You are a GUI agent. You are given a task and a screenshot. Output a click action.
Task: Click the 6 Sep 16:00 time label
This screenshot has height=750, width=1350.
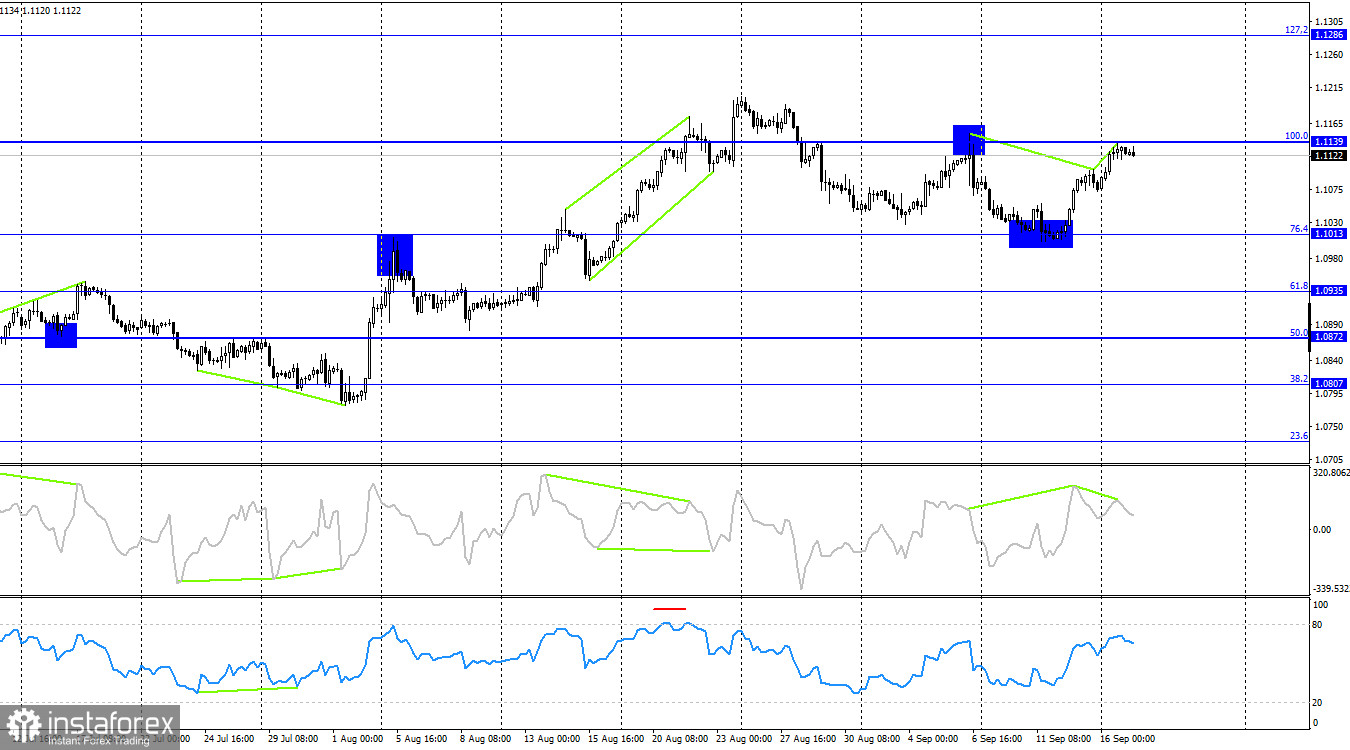click(996, 739)
